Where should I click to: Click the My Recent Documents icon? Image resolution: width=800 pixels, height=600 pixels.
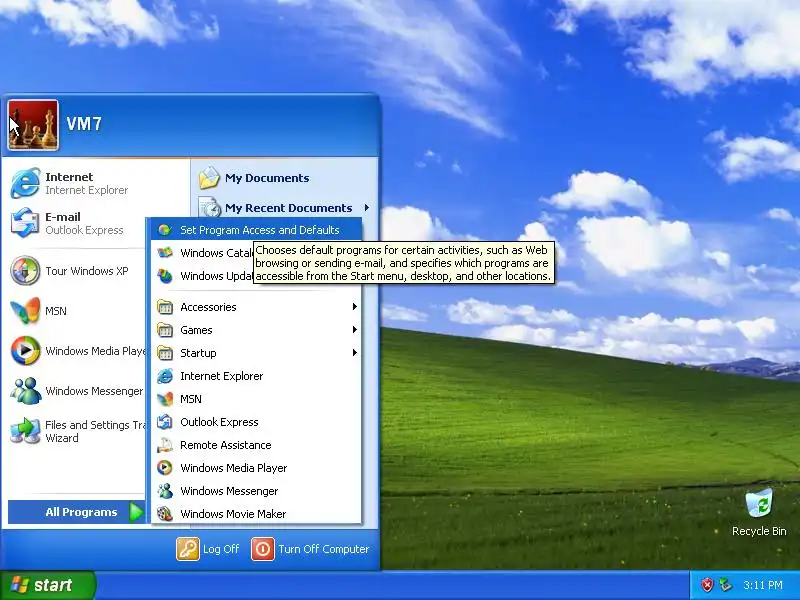coord(209,208)
